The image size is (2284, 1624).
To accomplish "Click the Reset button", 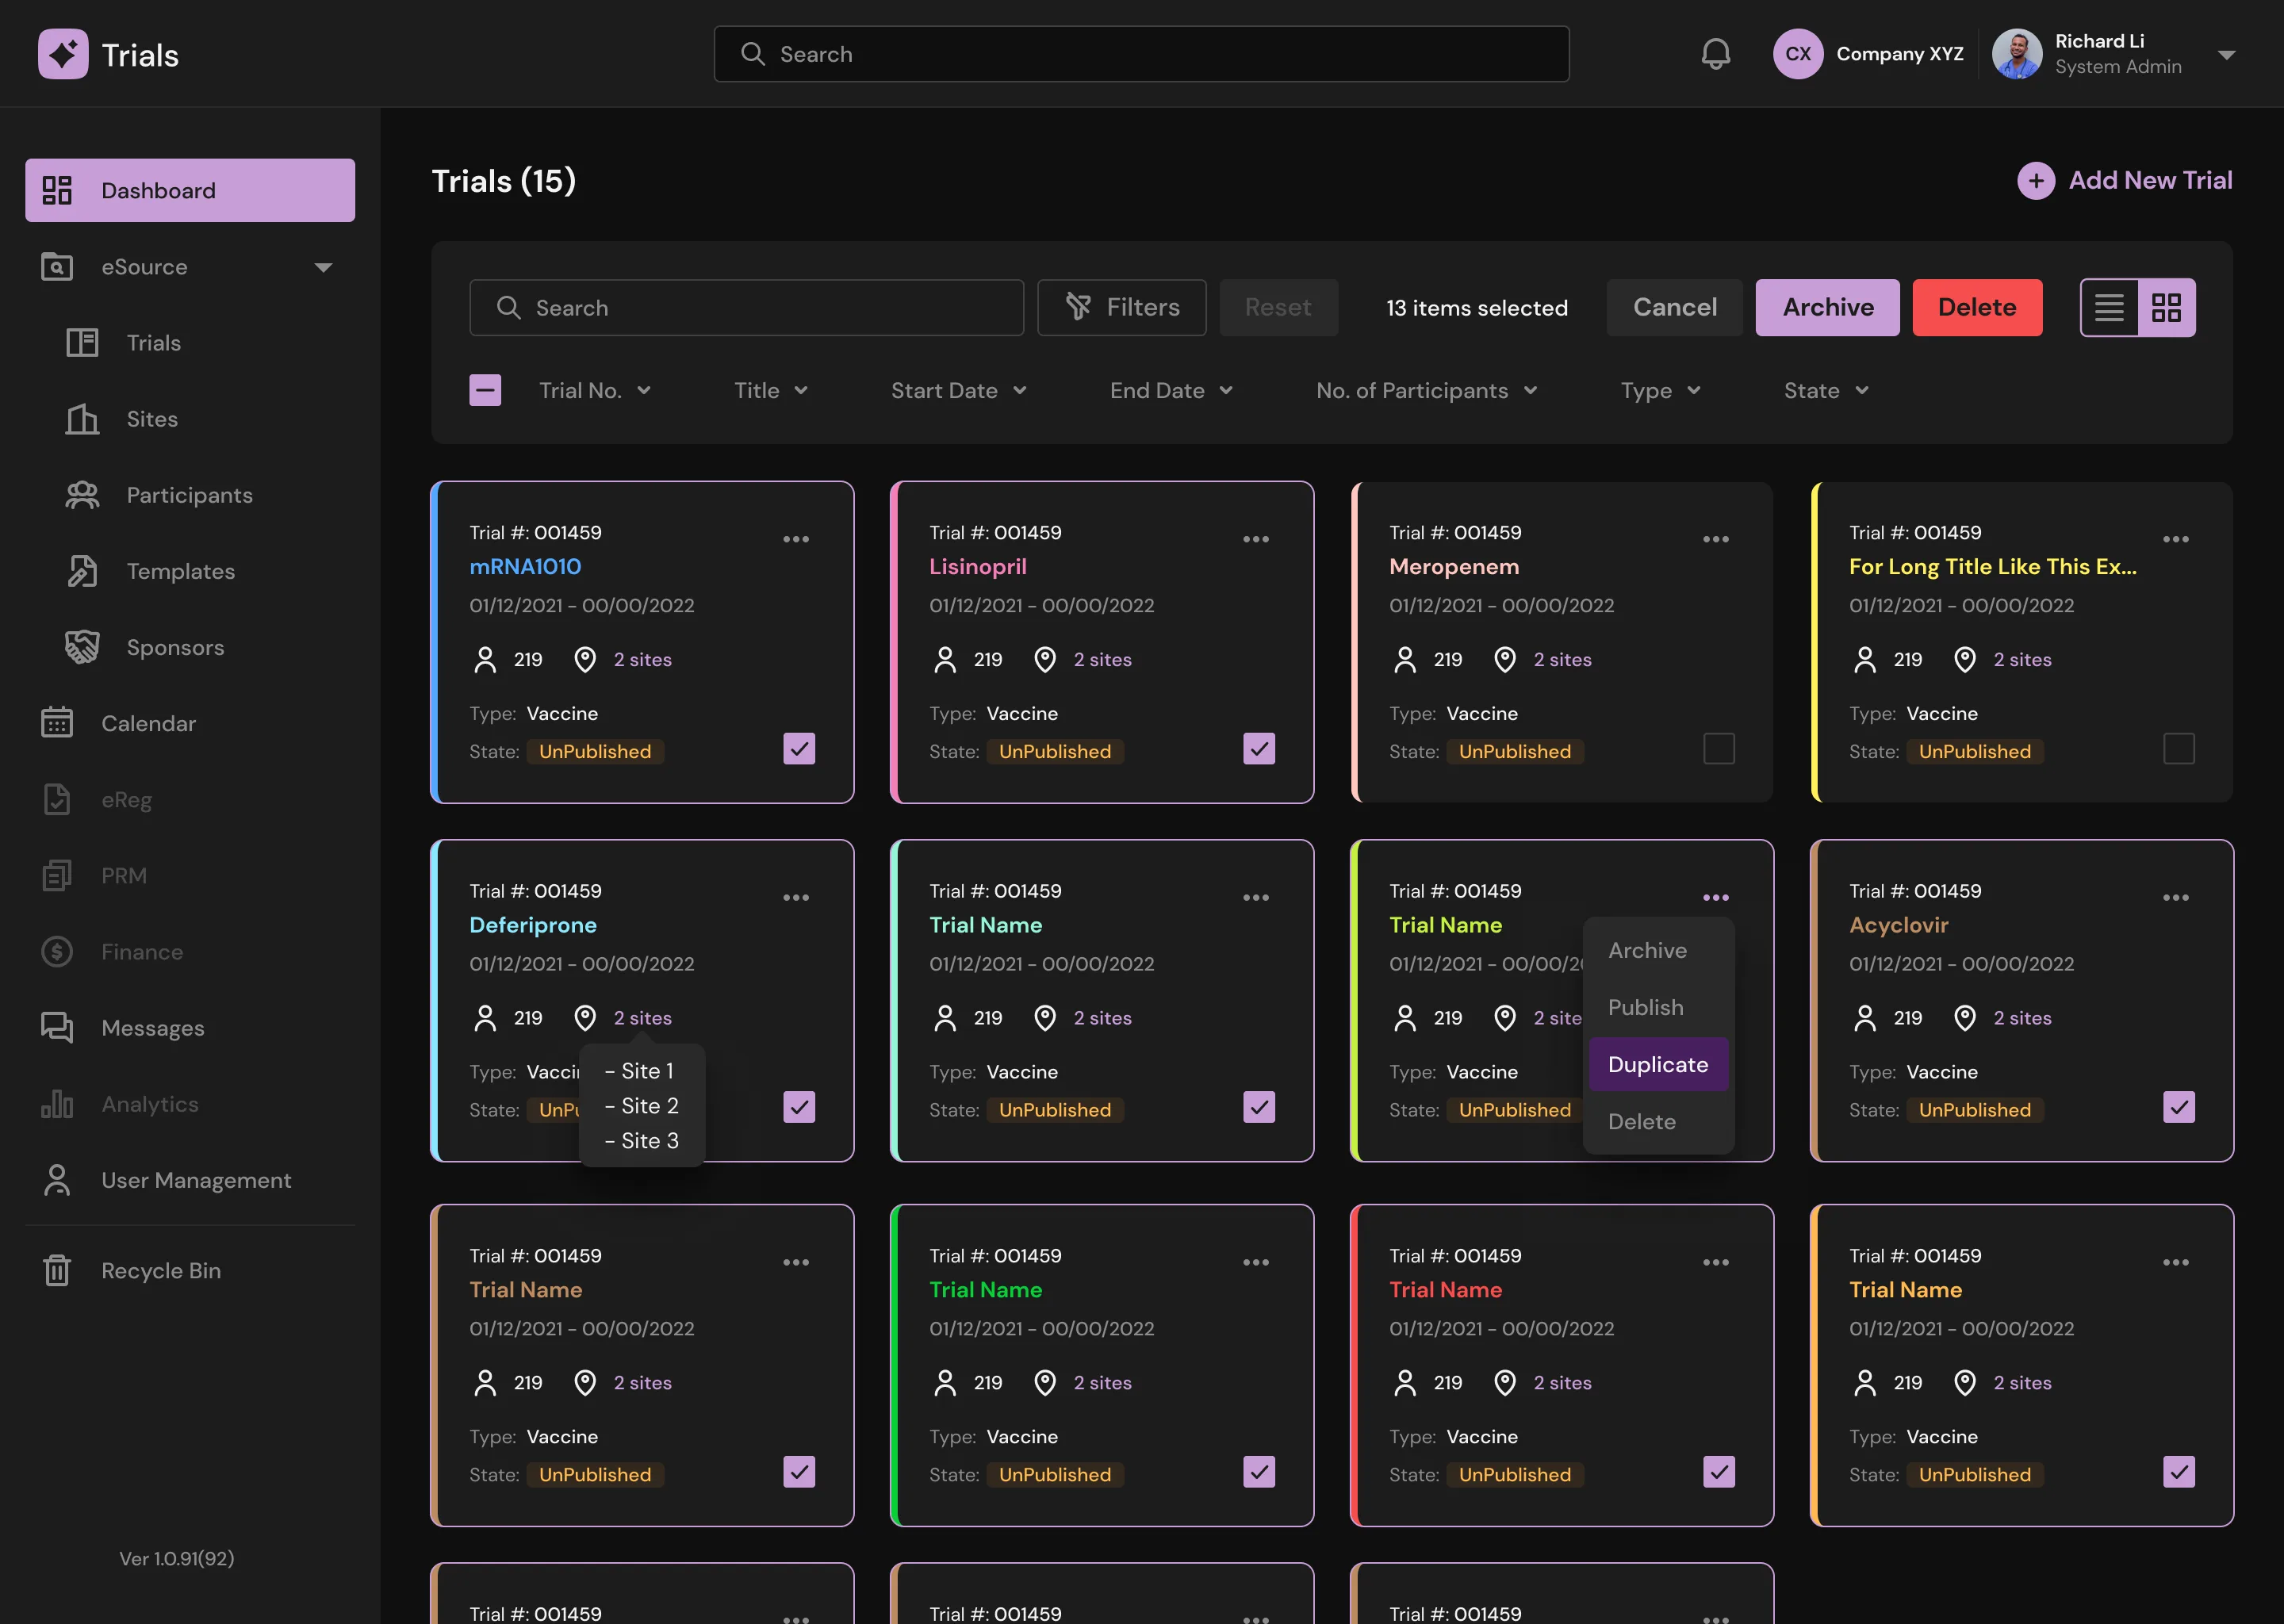I will [x=1278, y=308].
